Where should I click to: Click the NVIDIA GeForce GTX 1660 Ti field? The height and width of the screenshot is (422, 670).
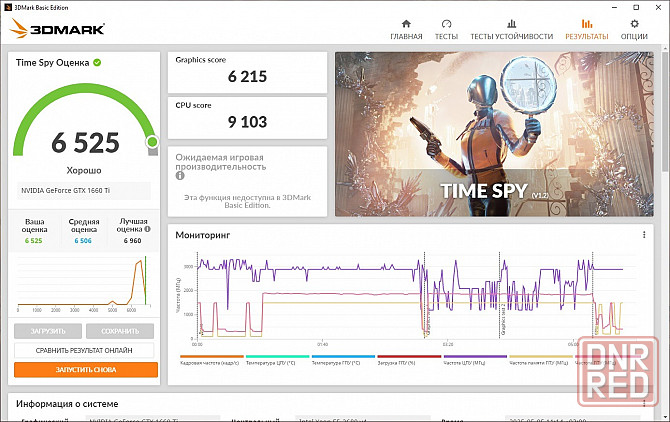click(84, 190)
